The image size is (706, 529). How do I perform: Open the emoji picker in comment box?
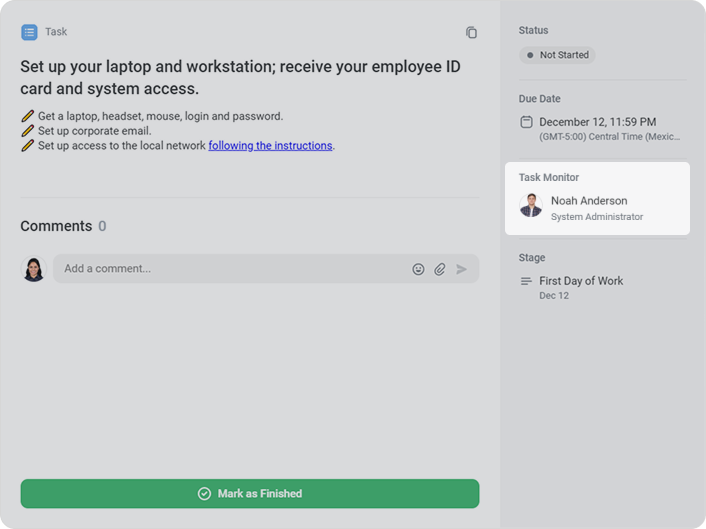coord(418,269)
